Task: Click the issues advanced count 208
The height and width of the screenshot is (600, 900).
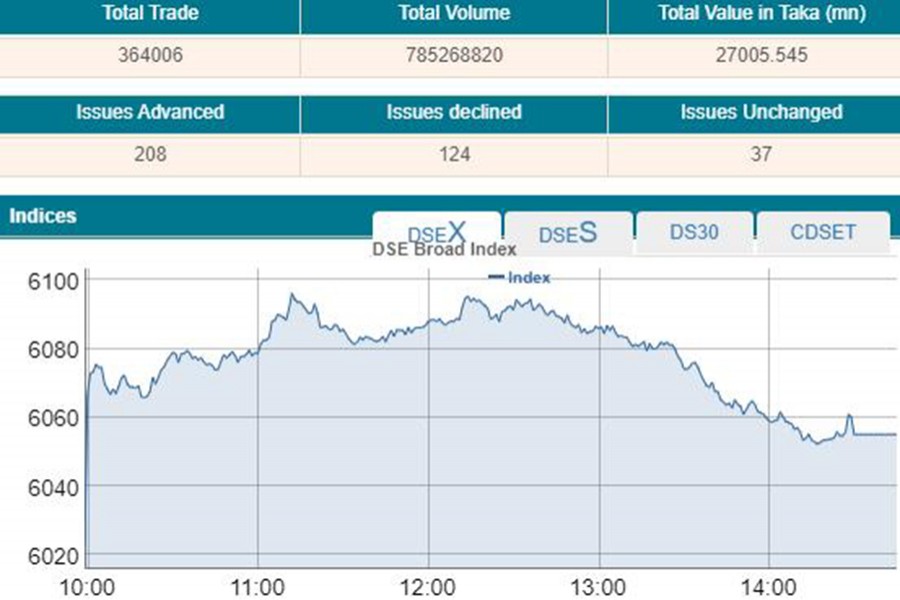Action: point(150,154)
